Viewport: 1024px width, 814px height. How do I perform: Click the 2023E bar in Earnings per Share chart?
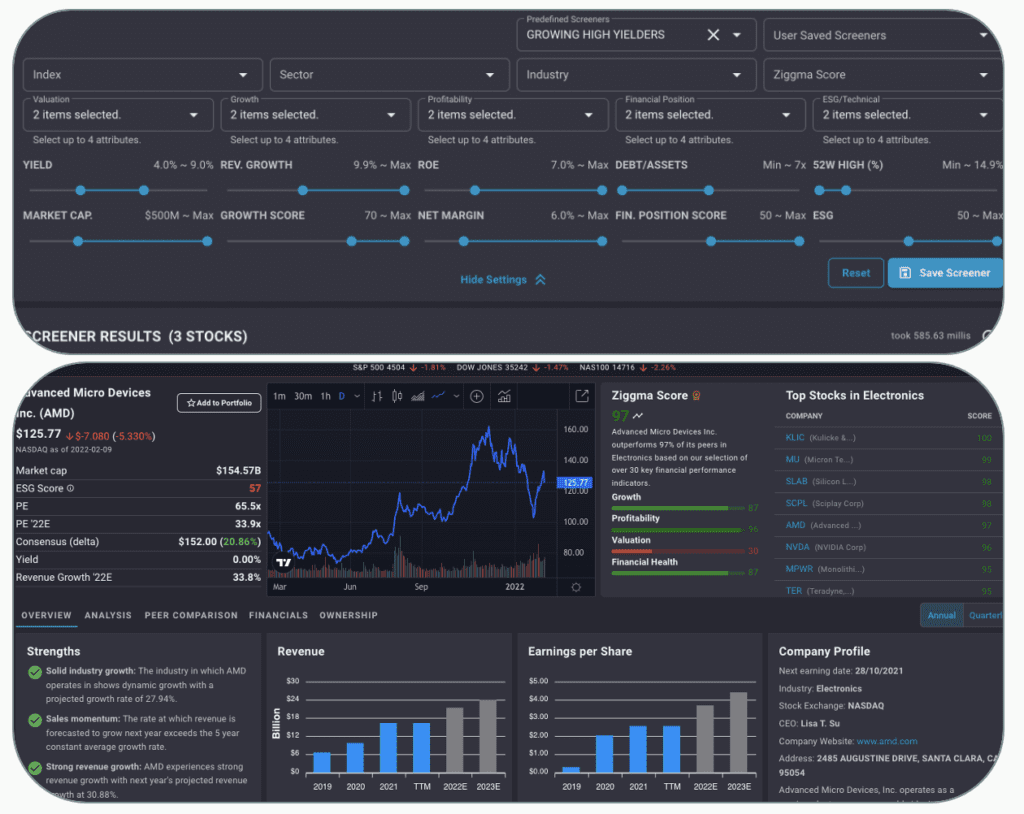coord(739,732)
